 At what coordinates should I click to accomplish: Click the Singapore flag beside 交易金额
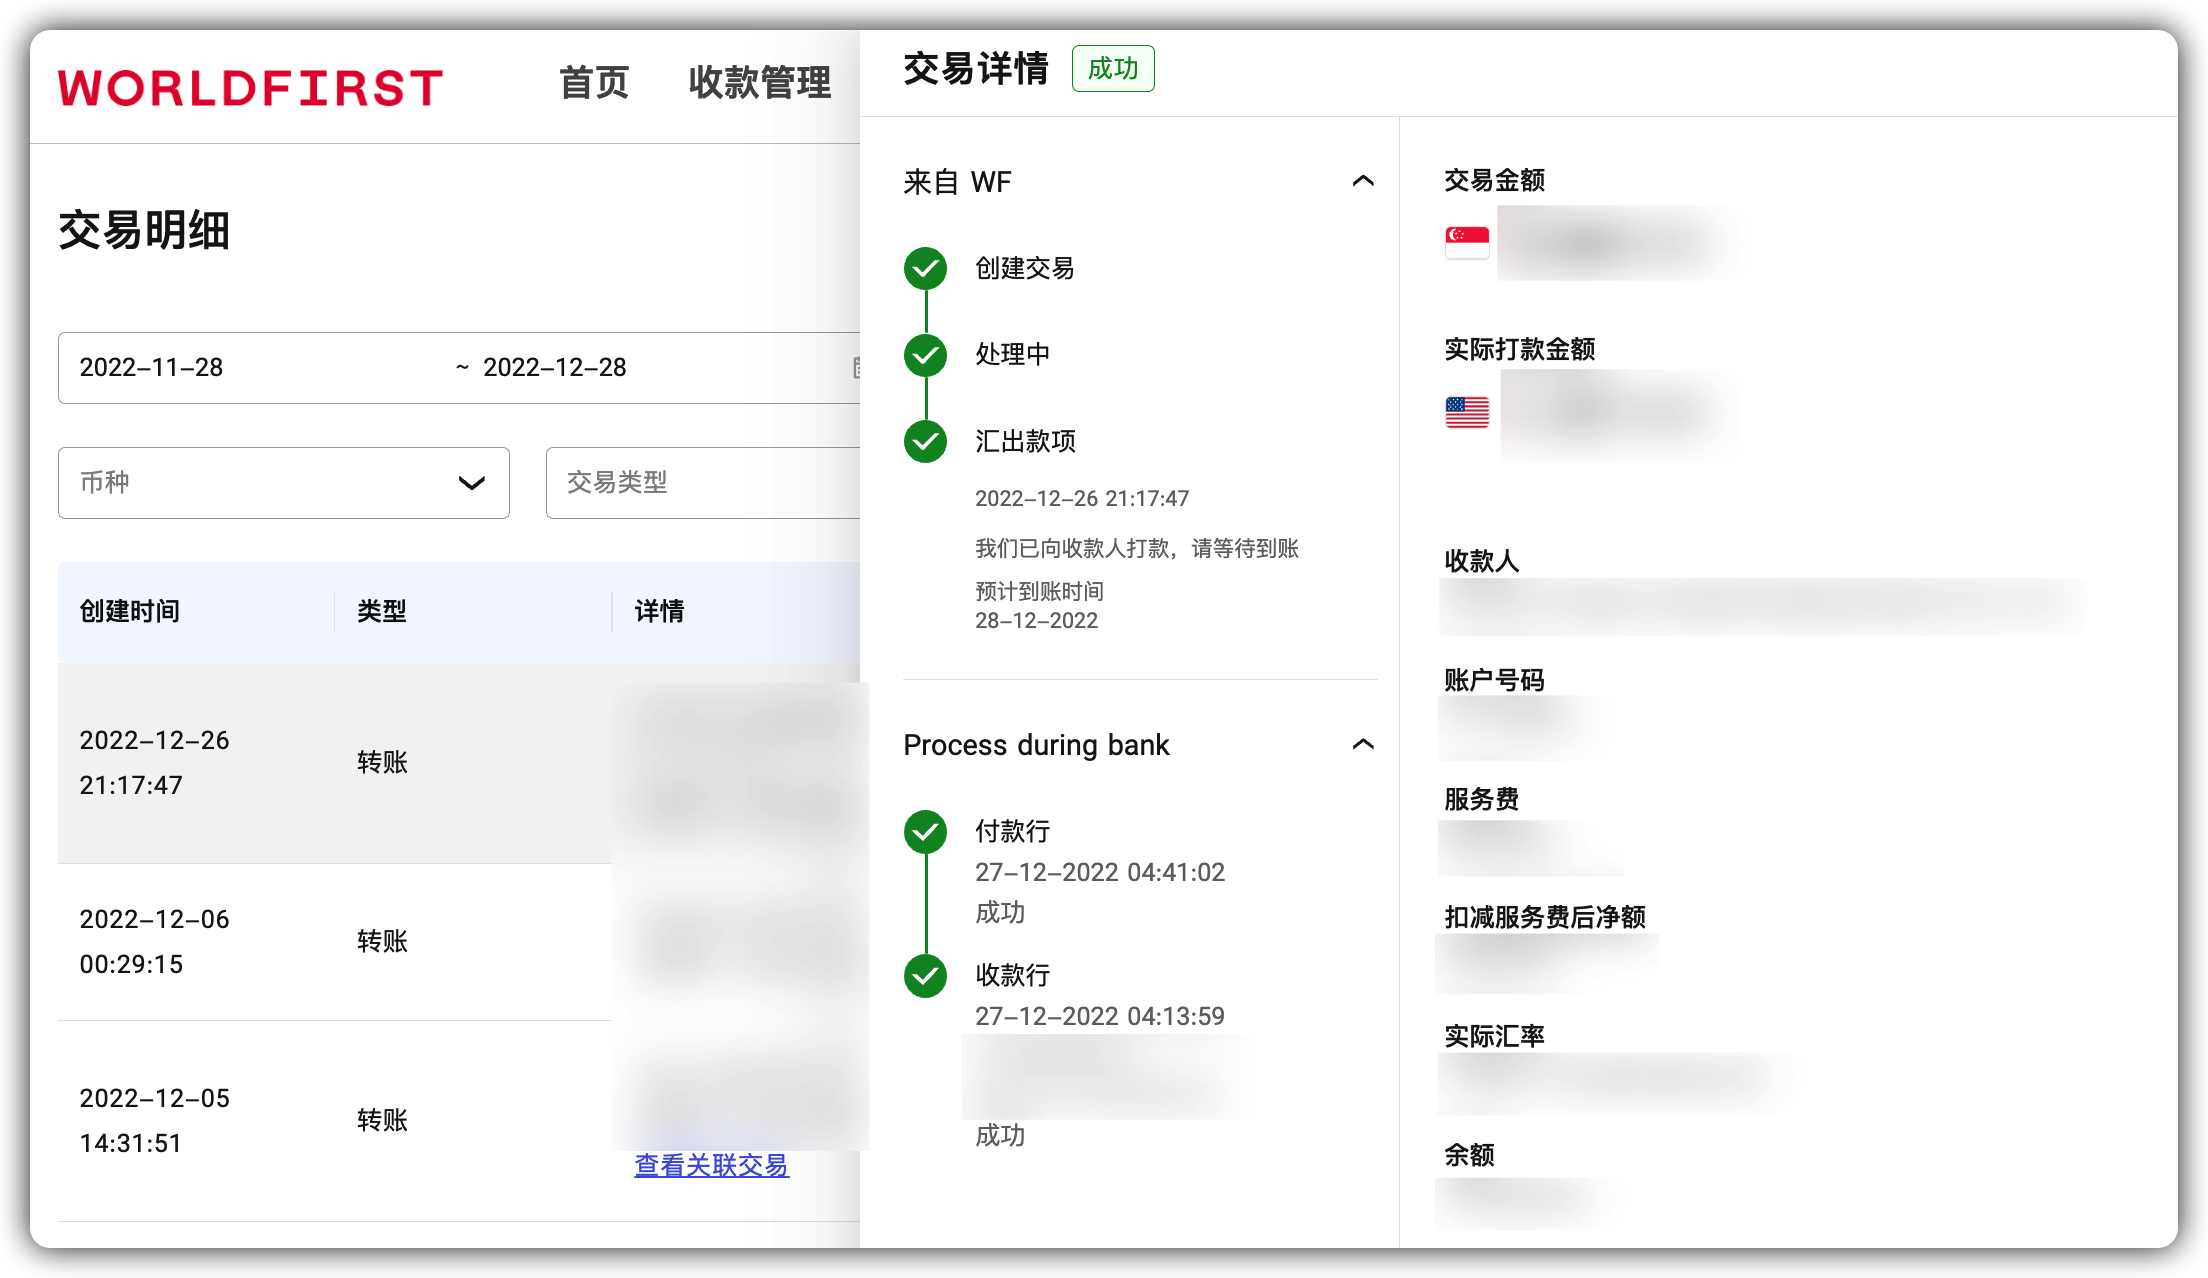pyautogui.click(x=1465, y=240)
